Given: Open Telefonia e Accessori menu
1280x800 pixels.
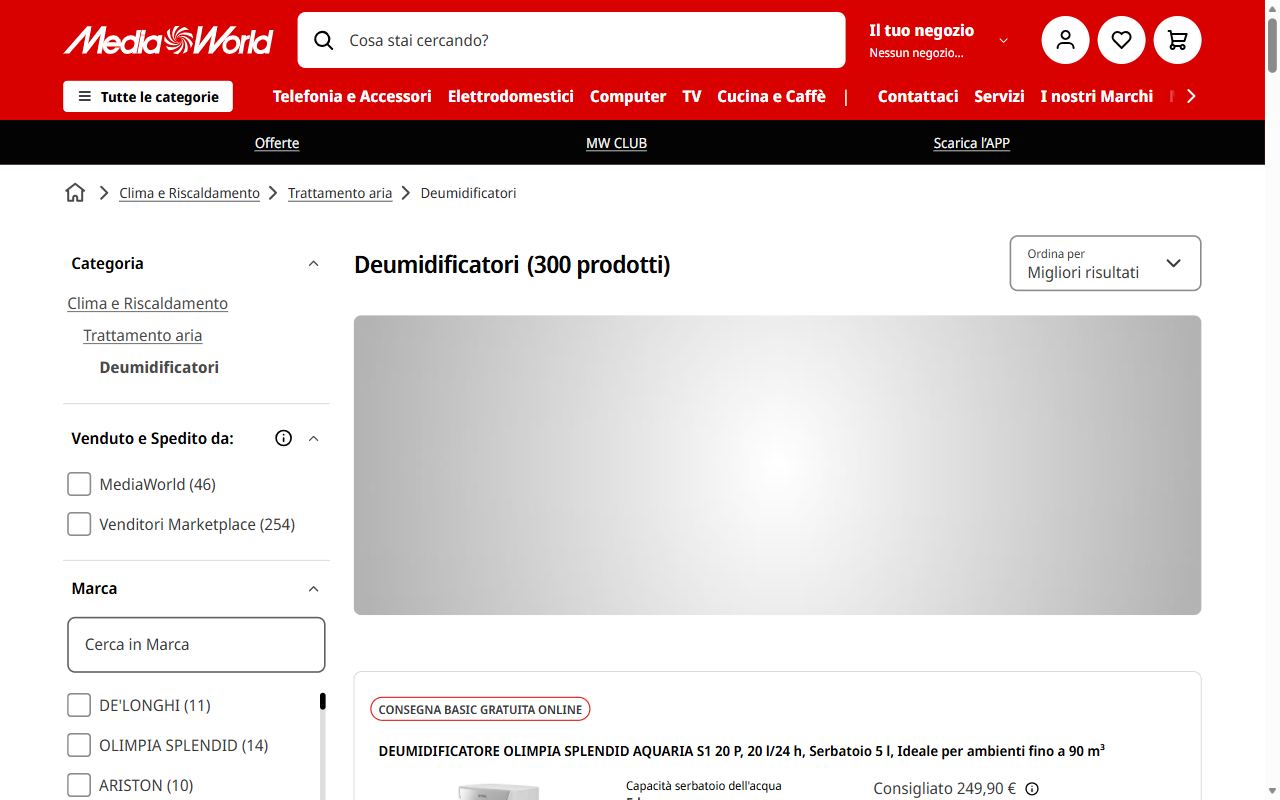Looking at the screenshot, I should 352,96.
